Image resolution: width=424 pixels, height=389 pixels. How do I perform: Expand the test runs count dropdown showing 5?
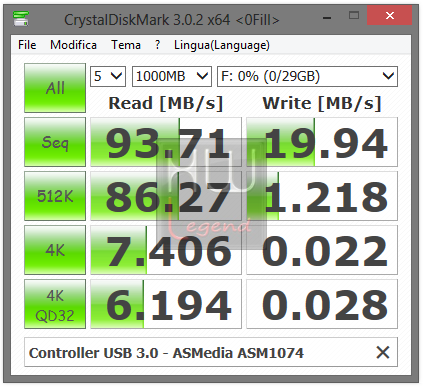click(x=108, y=76)
